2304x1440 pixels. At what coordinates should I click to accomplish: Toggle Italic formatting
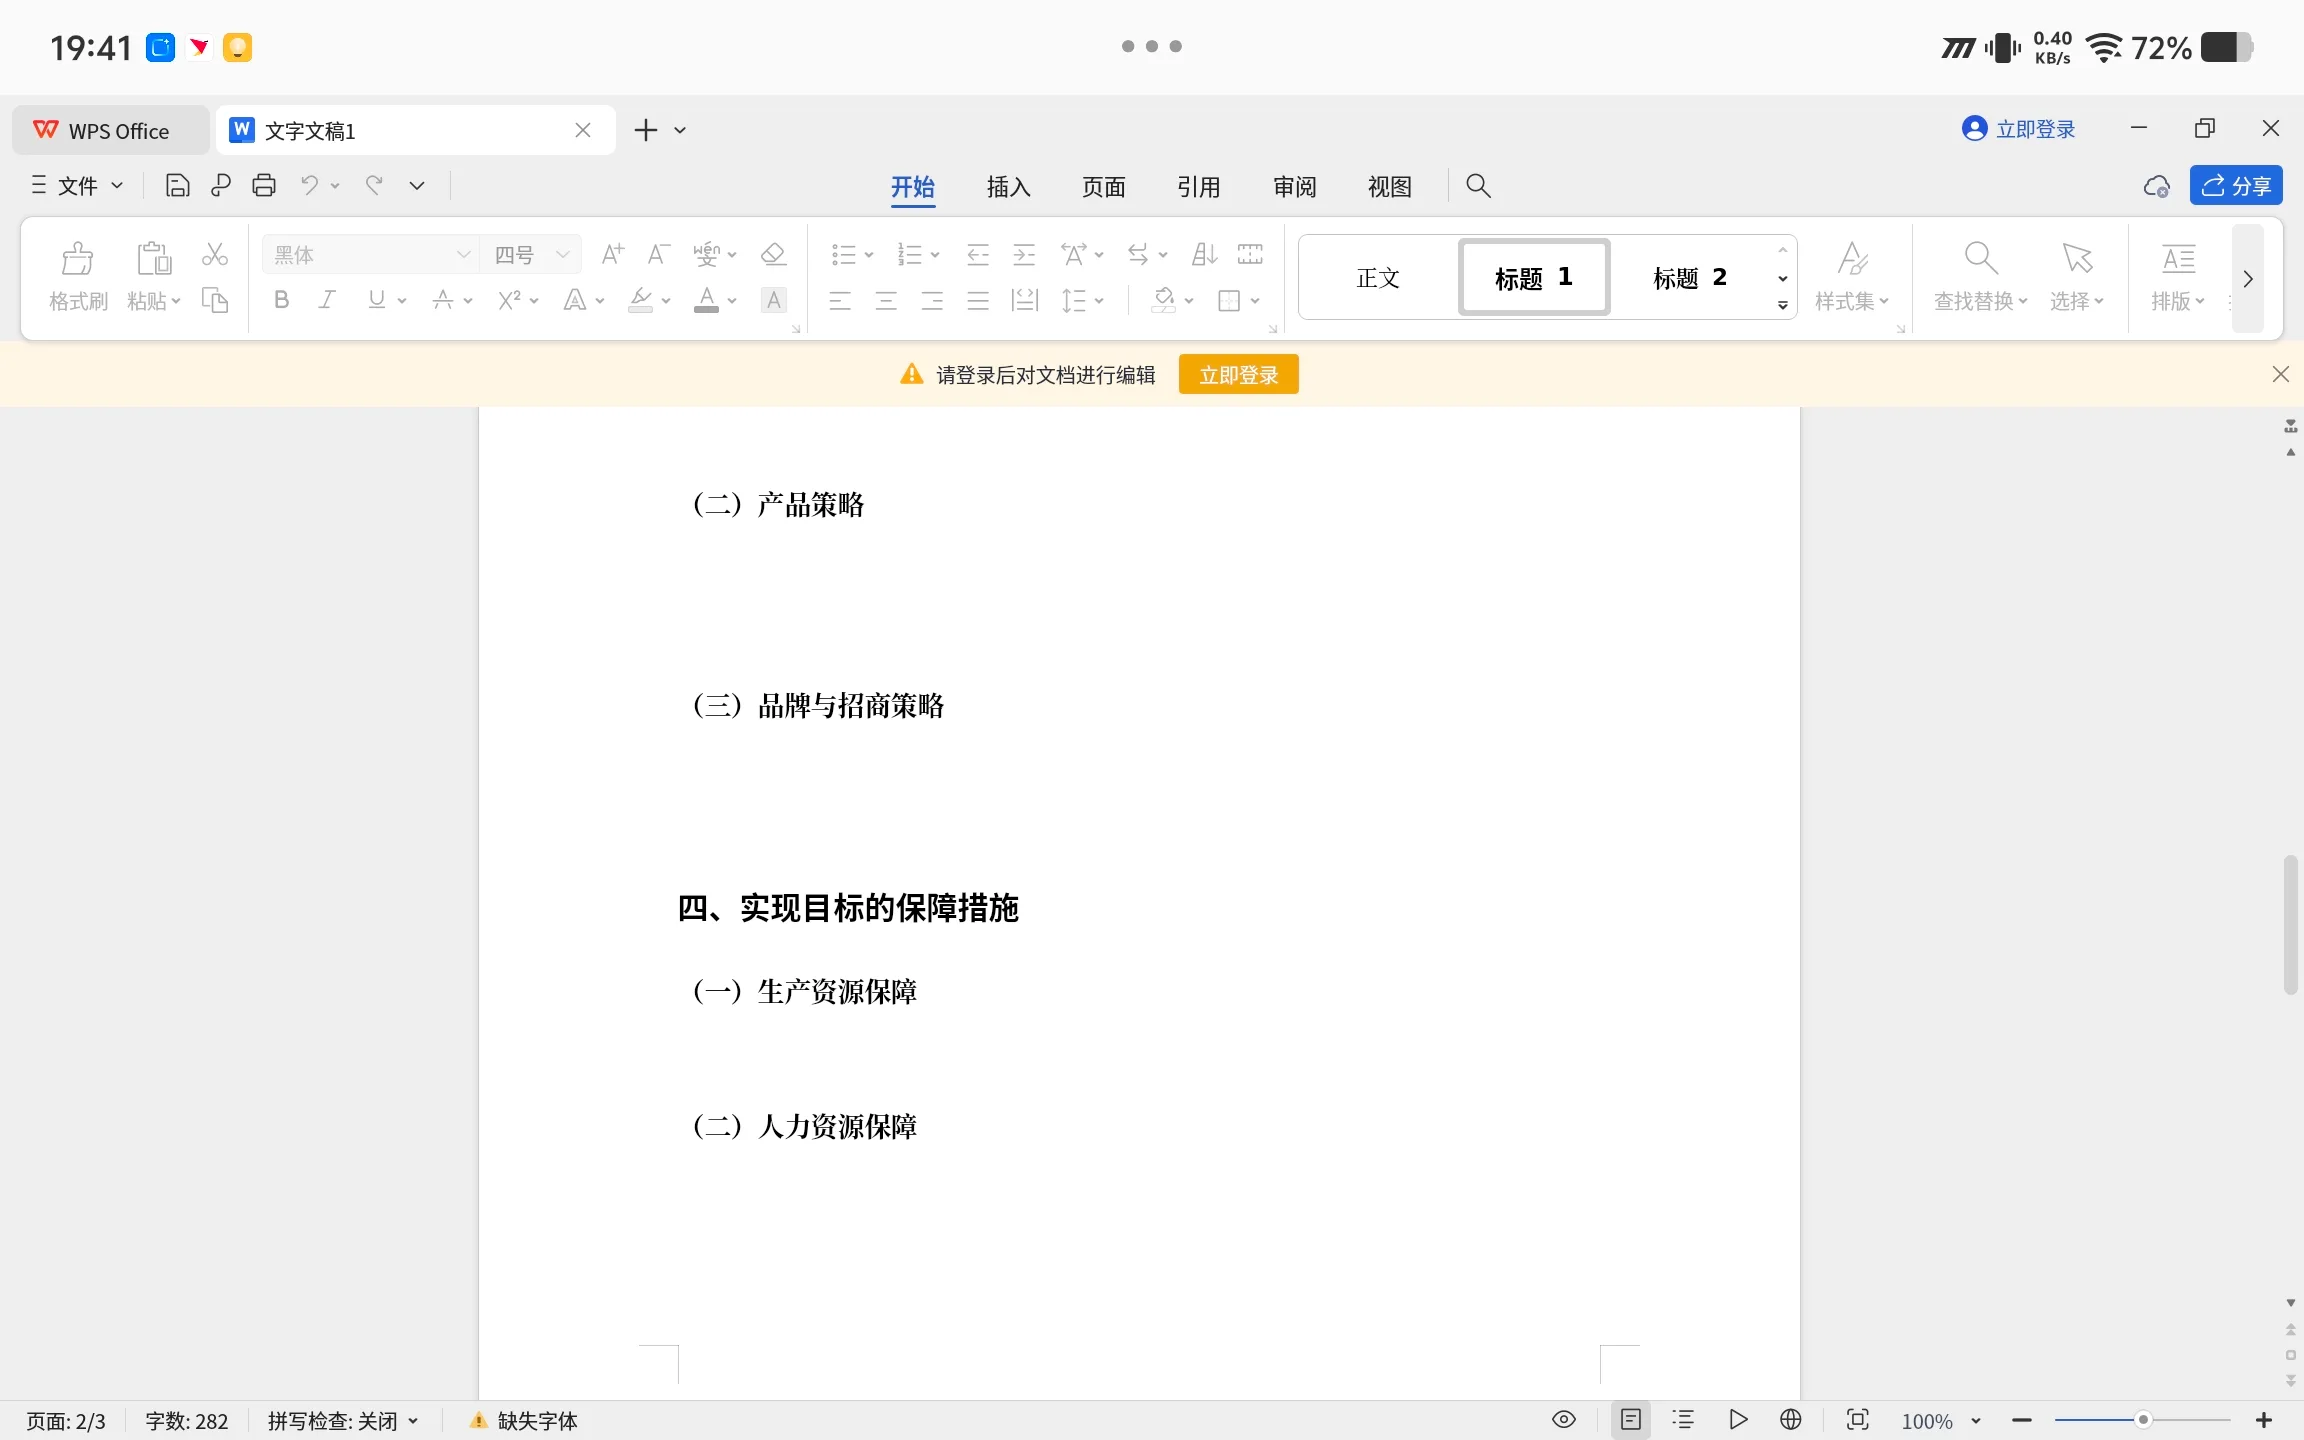tap(327, 300)
